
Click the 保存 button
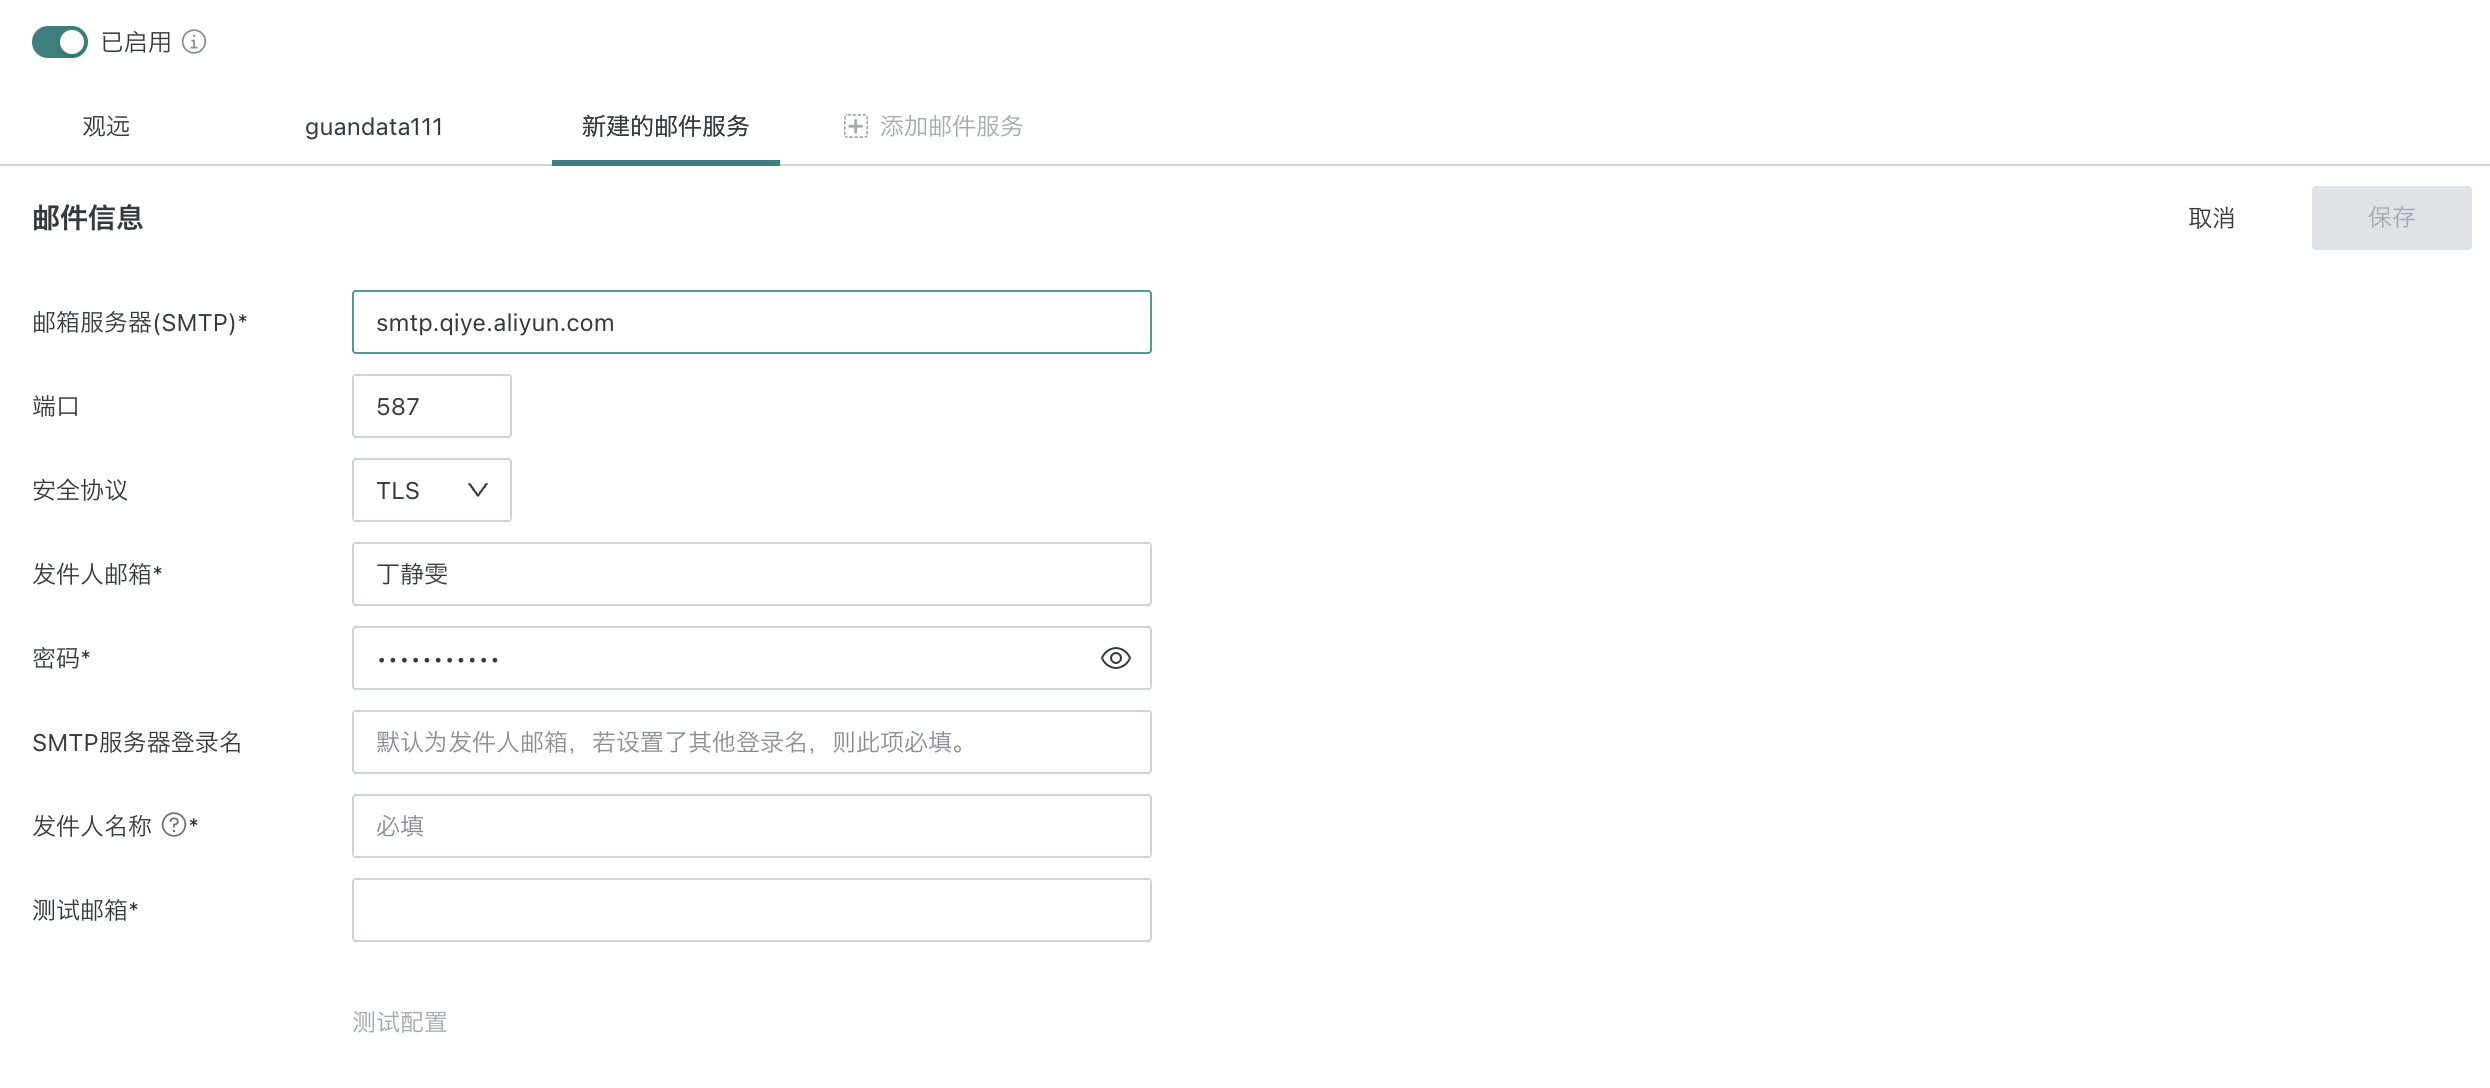pos(2390,218)
